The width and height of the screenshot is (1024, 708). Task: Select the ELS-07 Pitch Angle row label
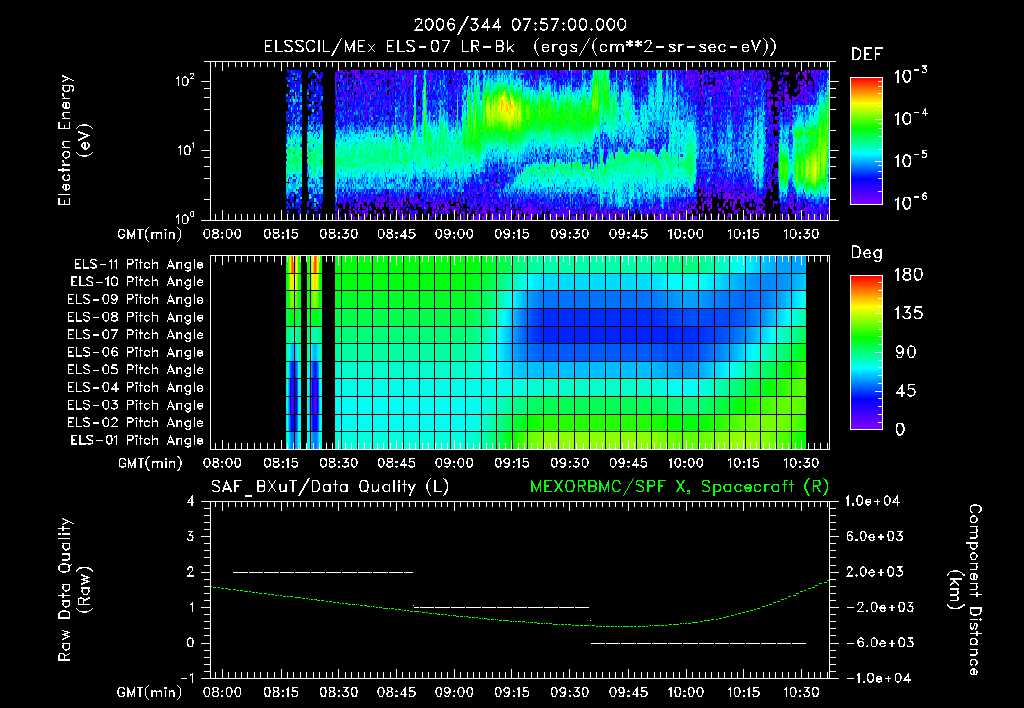[x=135, y=334]
